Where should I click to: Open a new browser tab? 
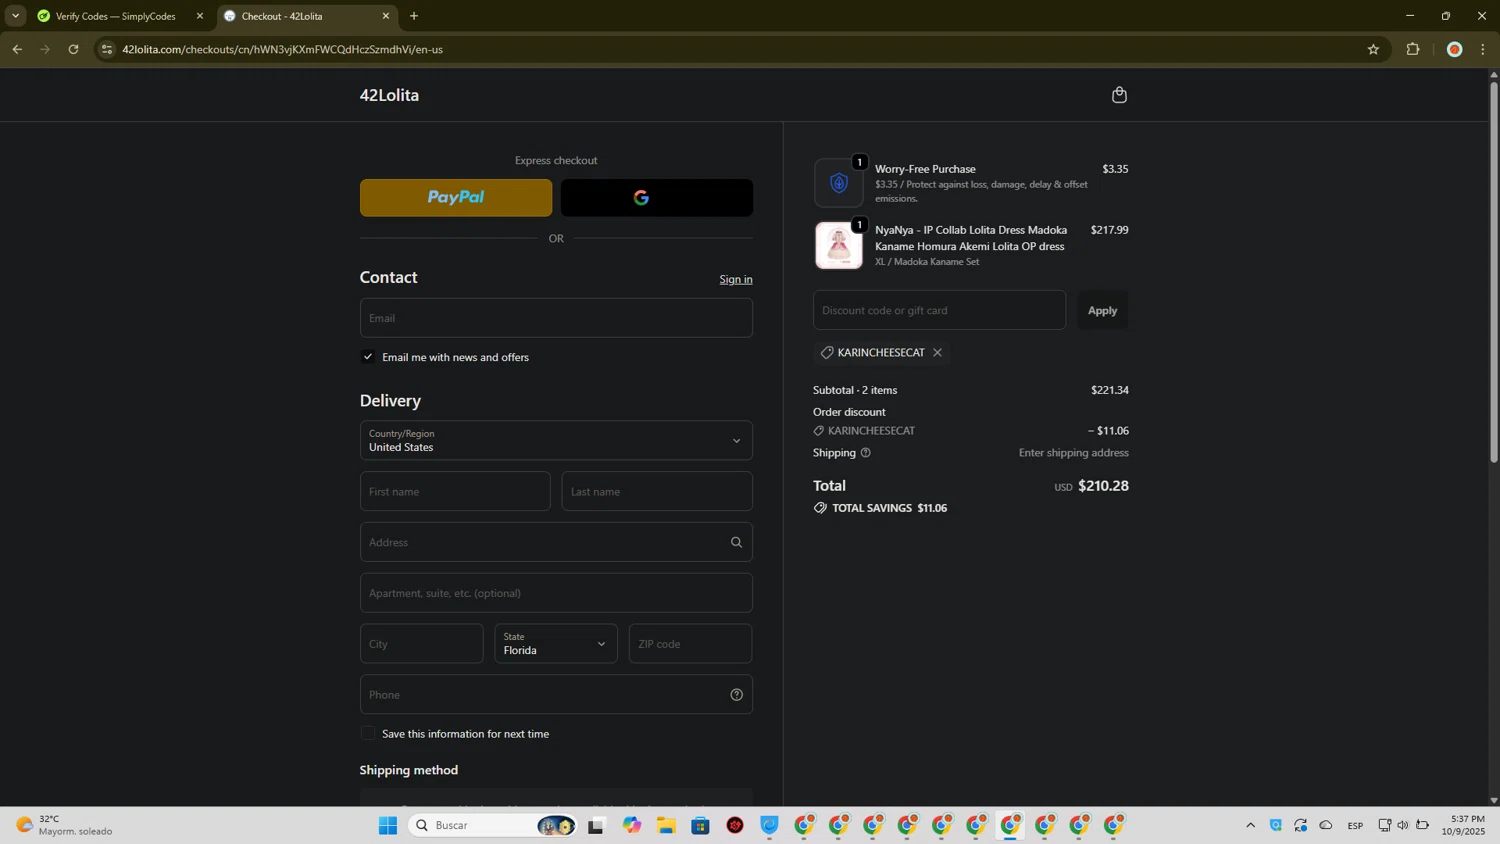coord(414,16)
